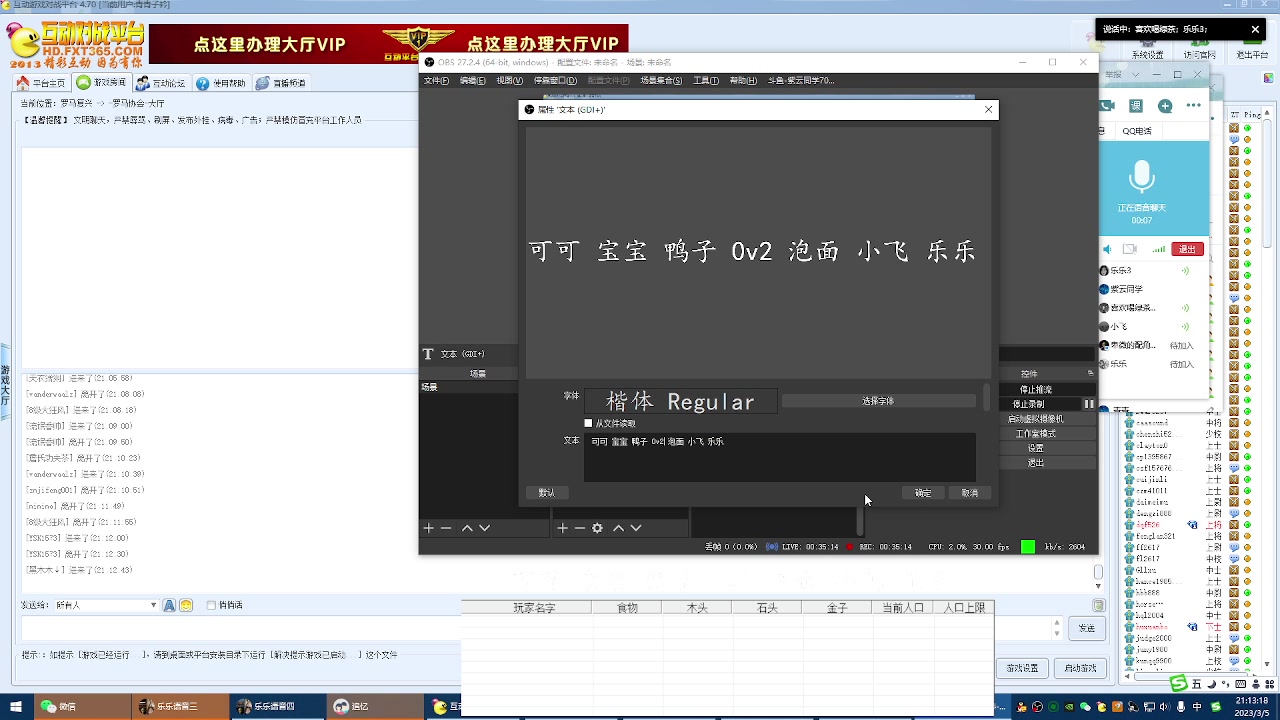
Task: Enable the 从文件读取 checkbox
Action: pos(588,422)
